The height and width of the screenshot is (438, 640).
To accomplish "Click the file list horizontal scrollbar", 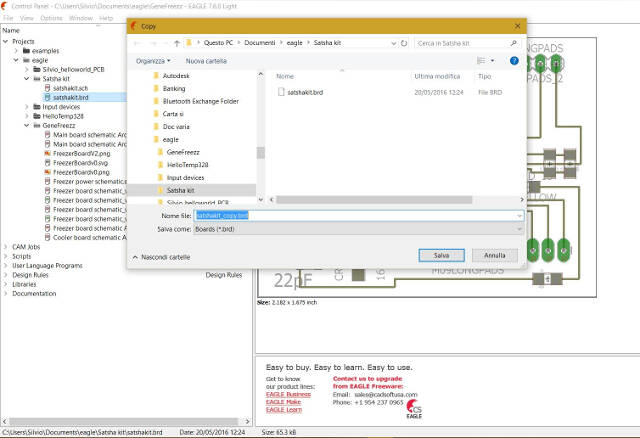I will (x=373, y=200).
